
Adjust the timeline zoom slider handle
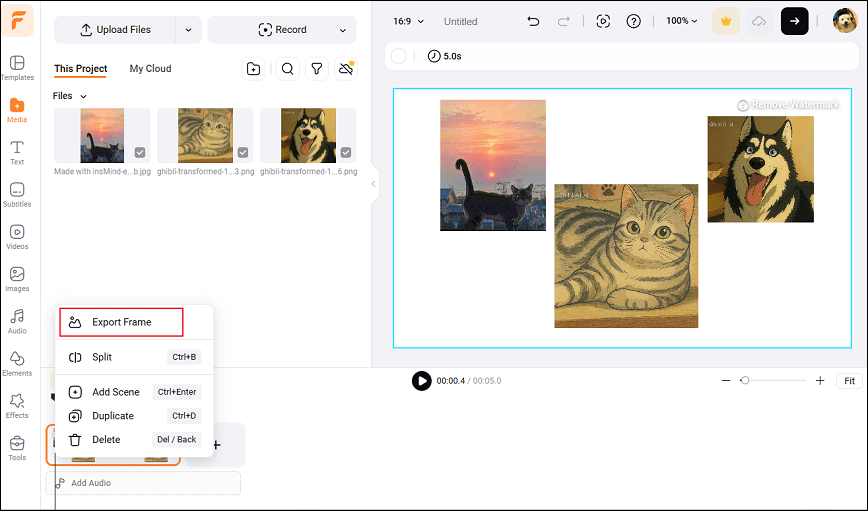tap(745, 381)
